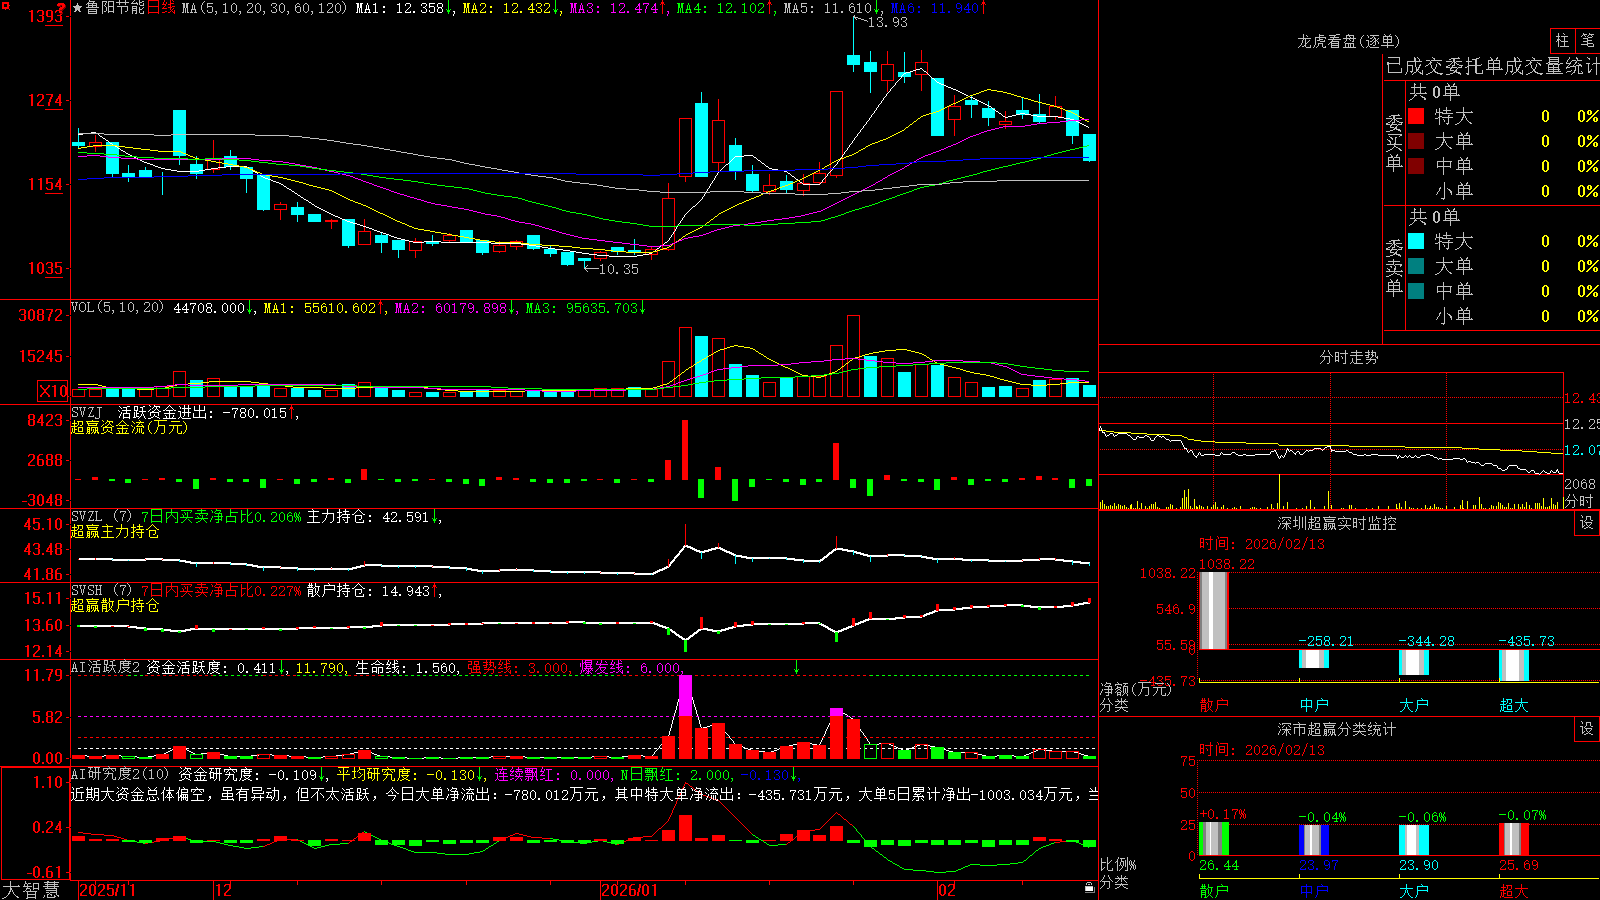Click the teal 大单 sell-order swatch

pos(1416,266)
